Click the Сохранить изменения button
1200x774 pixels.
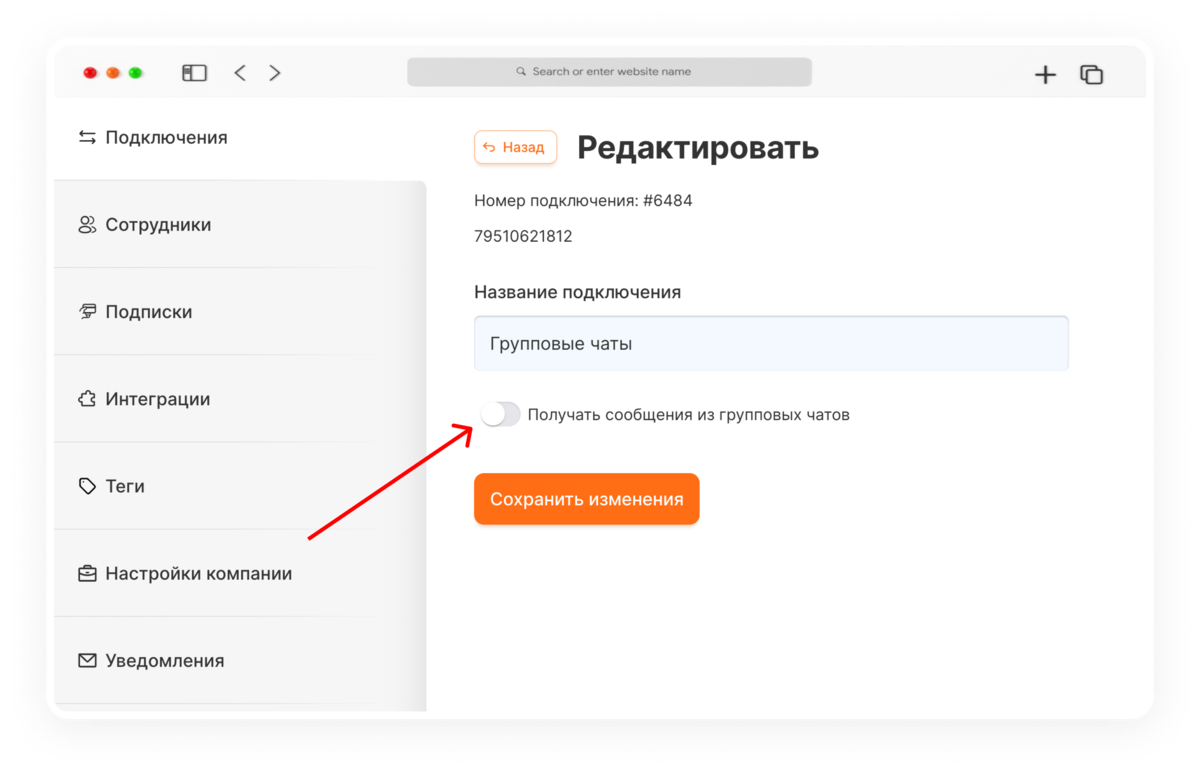click(x=587, y=499)
